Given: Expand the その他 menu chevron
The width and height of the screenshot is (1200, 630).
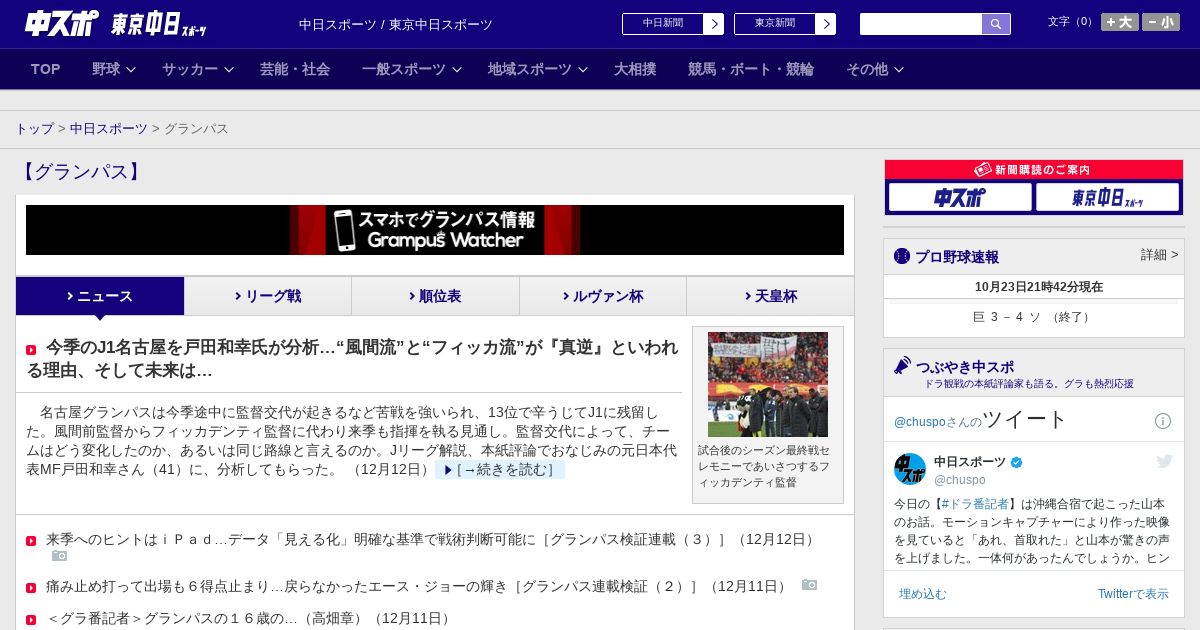Looking at the screenshot, I should coord(898,70).
